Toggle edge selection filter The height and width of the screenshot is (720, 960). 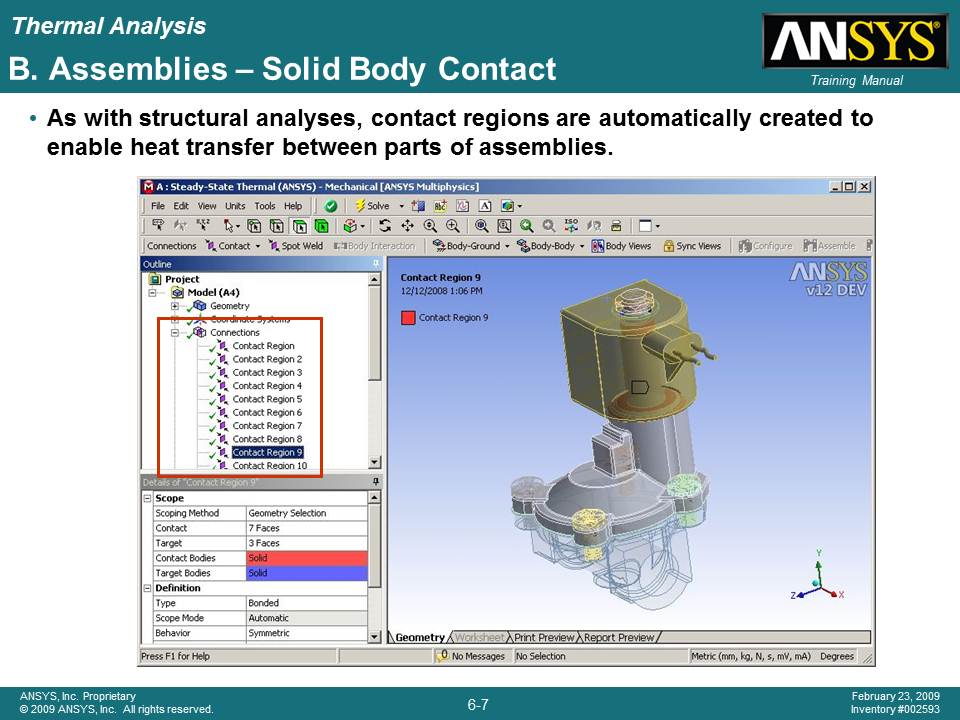click(x=277, y=227)
